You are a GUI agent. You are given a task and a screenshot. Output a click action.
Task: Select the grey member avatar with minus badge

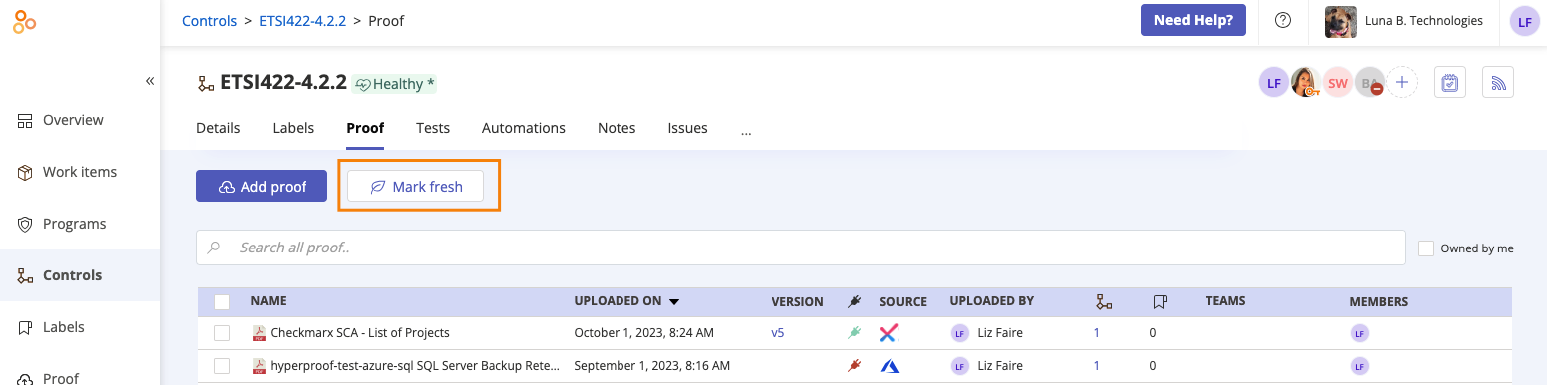(1369, 83)
